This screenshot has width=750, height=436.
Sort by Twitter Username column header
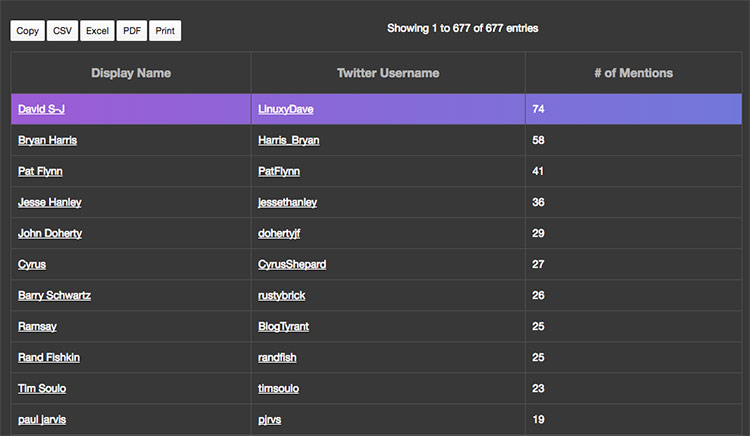pyautogui.click(x=388, y=73)
